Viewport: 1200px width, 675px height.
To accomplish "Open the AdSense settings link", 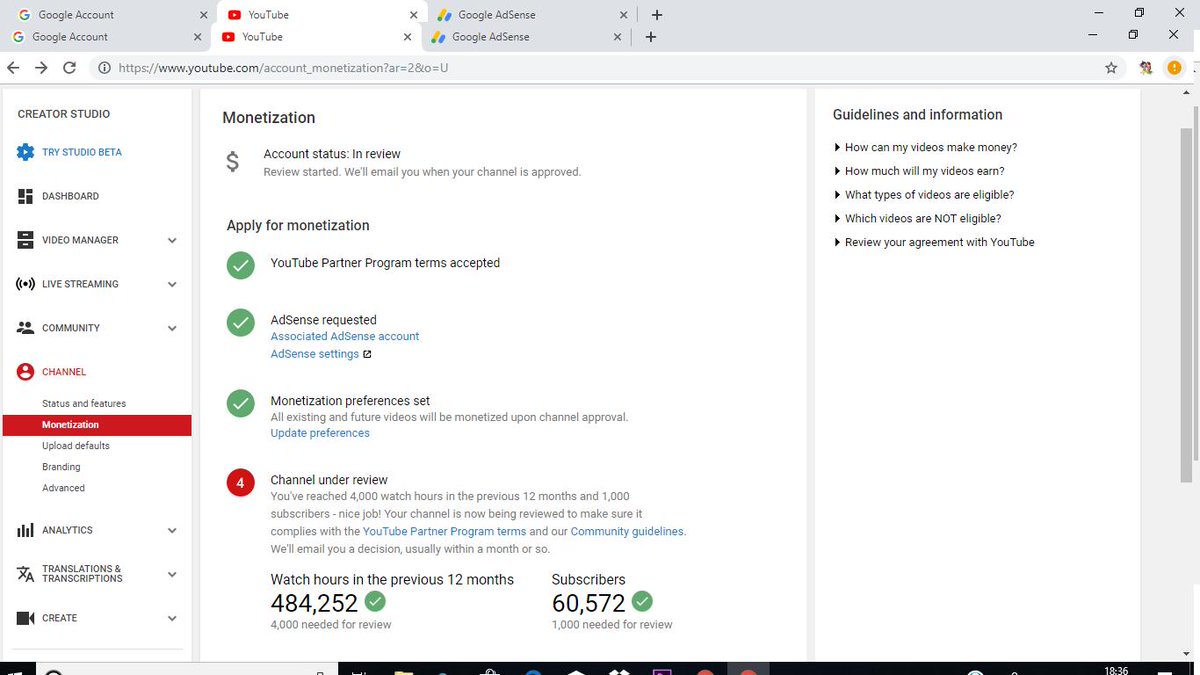I will pyautogui.click(x=315, y=354).
